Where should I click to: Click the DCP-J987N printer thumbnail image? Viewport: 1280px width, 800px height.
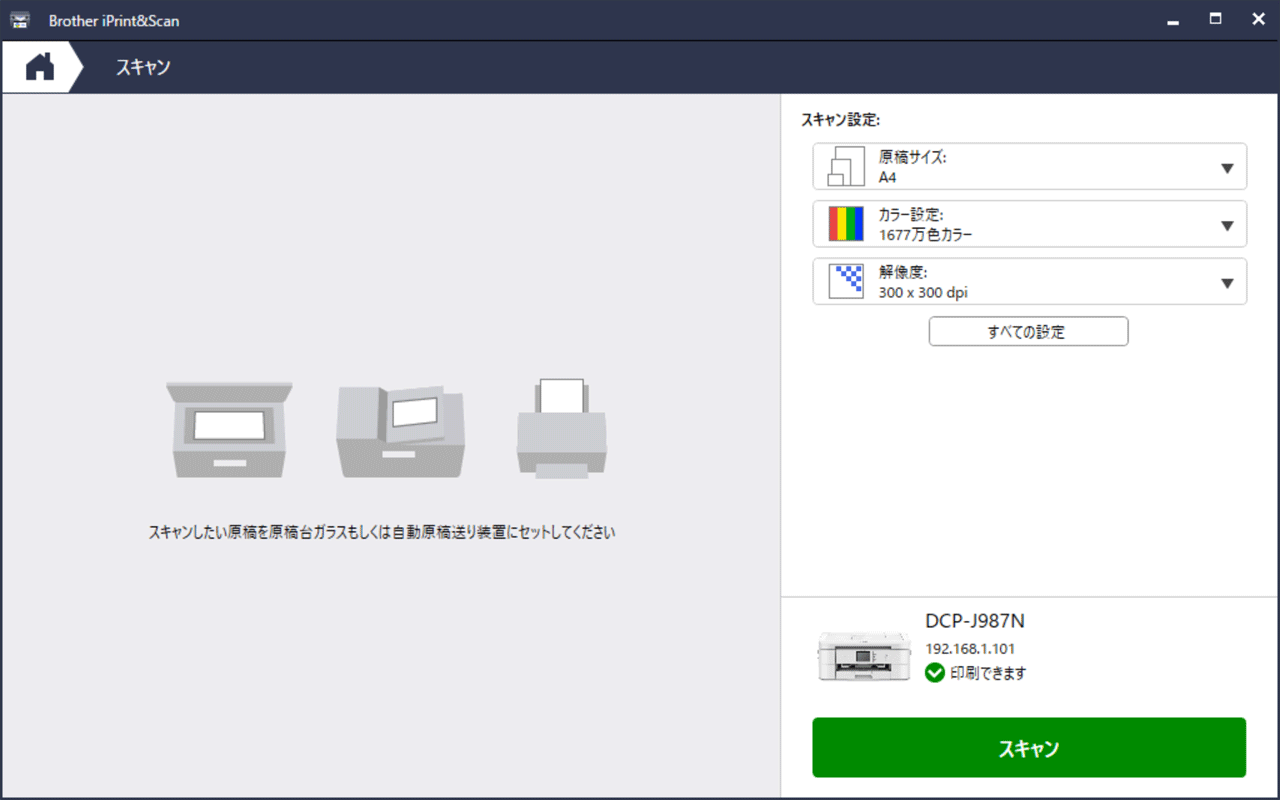866,655
